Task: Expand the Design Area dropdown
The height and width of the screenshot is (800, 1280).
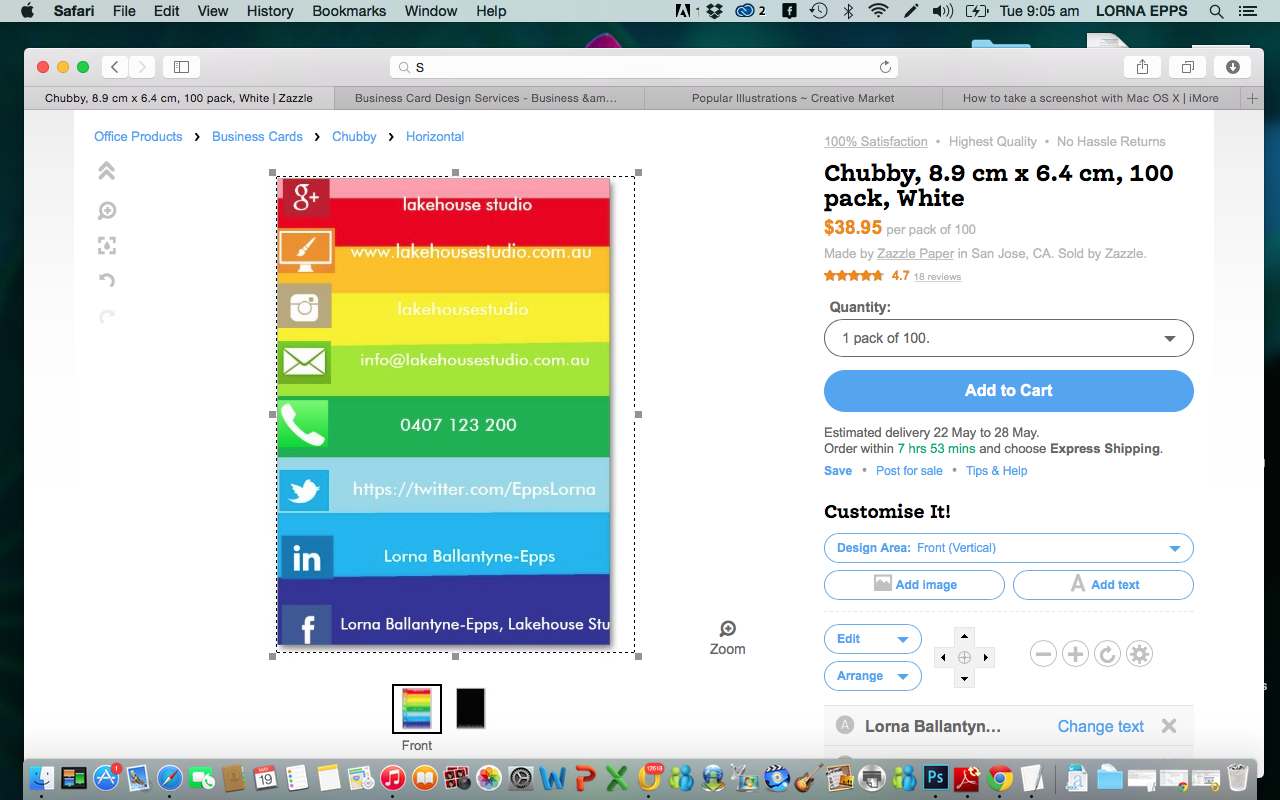Action: pyautogui.click(x=1008, y=548)
